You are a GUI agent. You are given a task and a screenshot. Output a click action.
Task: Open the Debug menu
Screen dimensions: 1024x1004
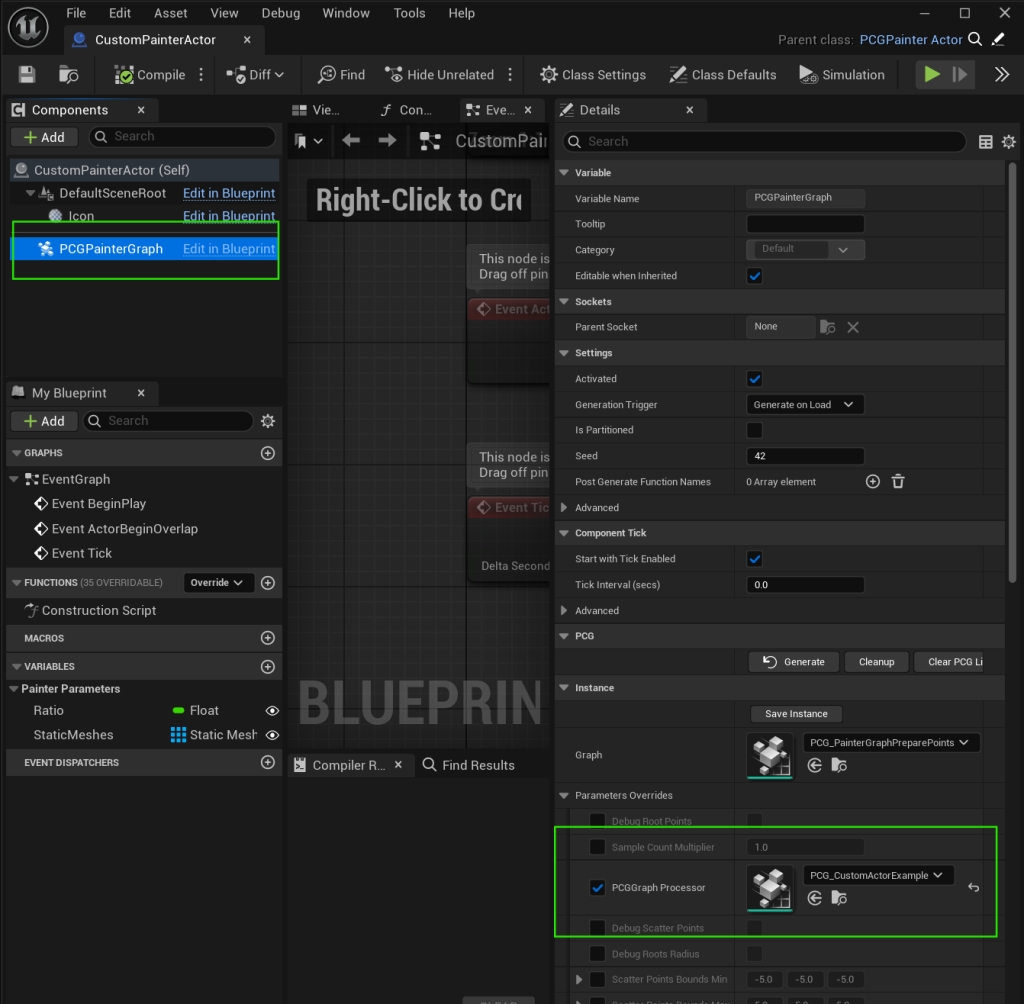[x=280, y=13]
